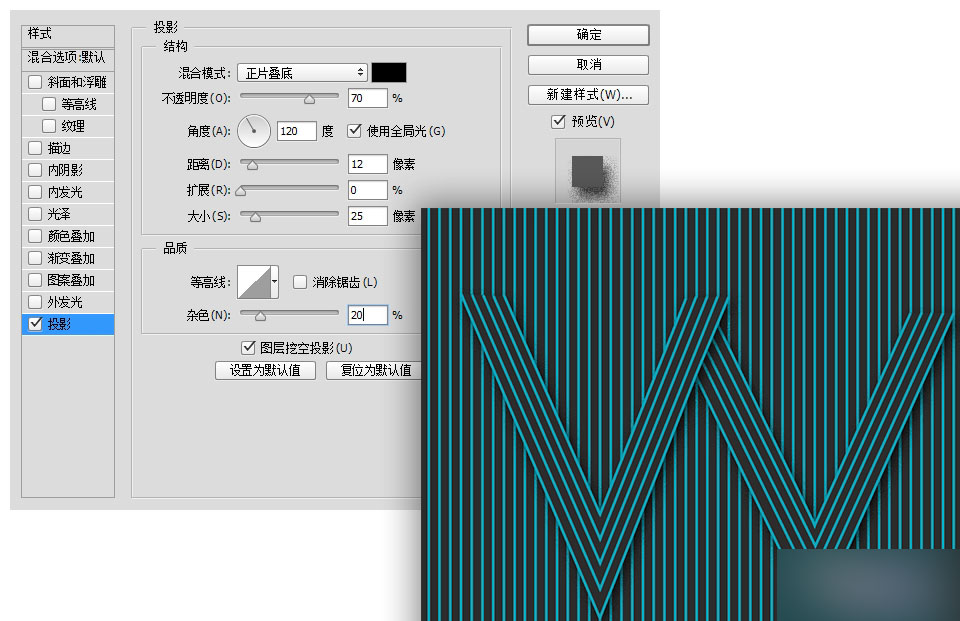
Task: Click the distance field showing 12
Action: pyautogui.click(x=367, y=164)
